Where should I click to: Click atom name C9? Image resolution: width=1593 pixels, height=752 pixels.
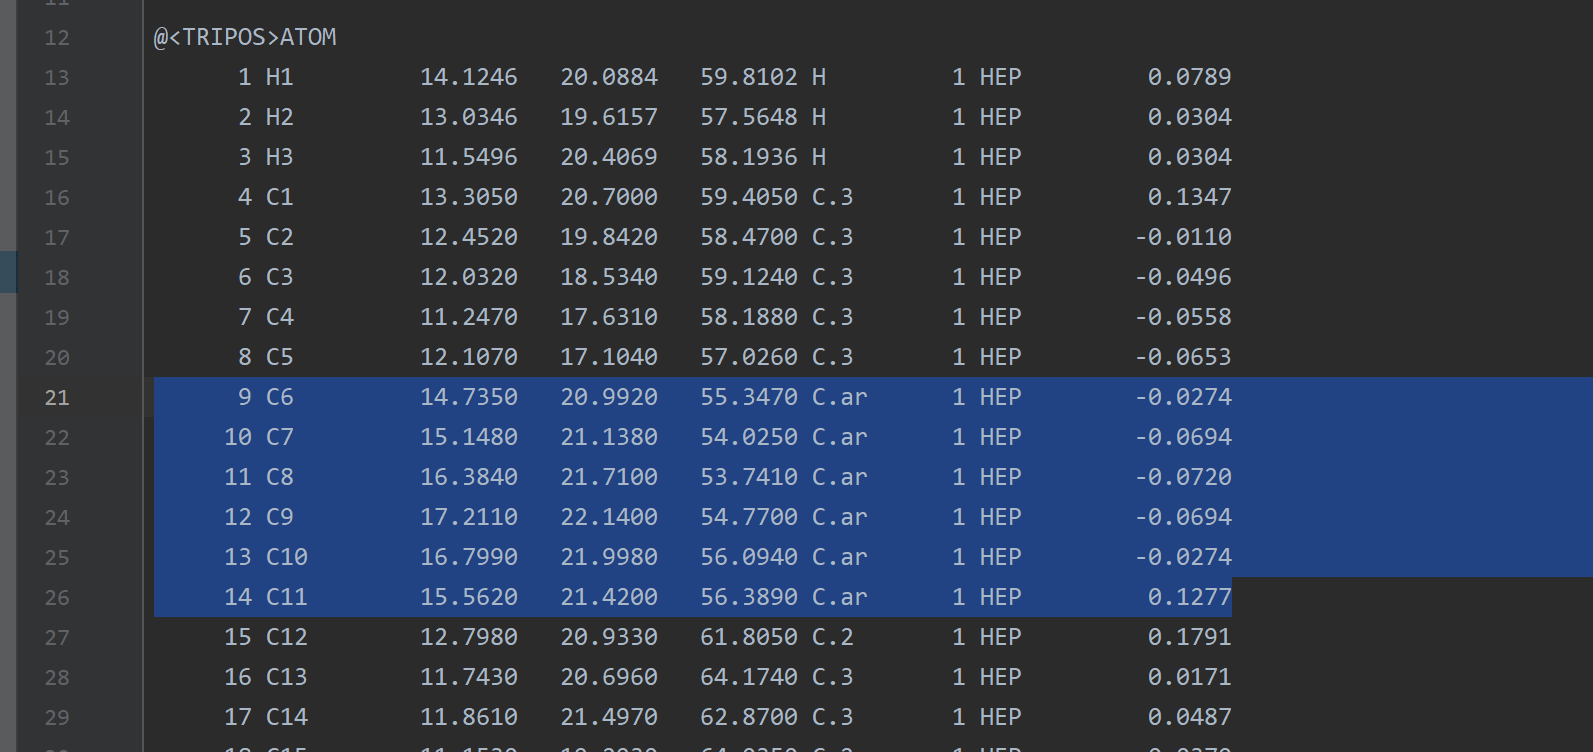pos(280,517)
